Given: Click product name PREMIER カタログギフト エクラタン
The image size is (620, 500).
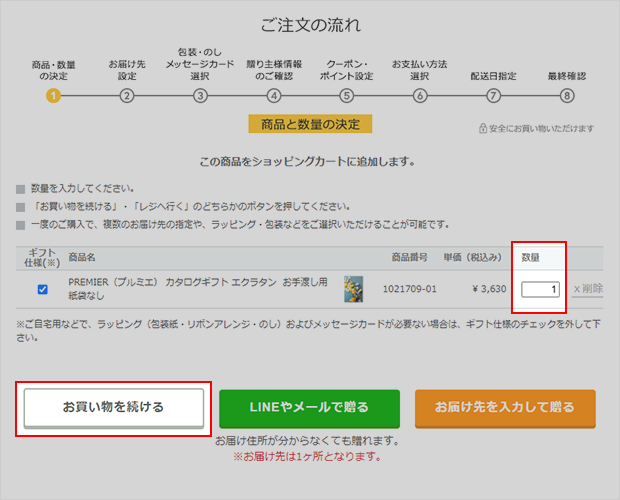Looking at the screenshot, I should pos(198,289).
